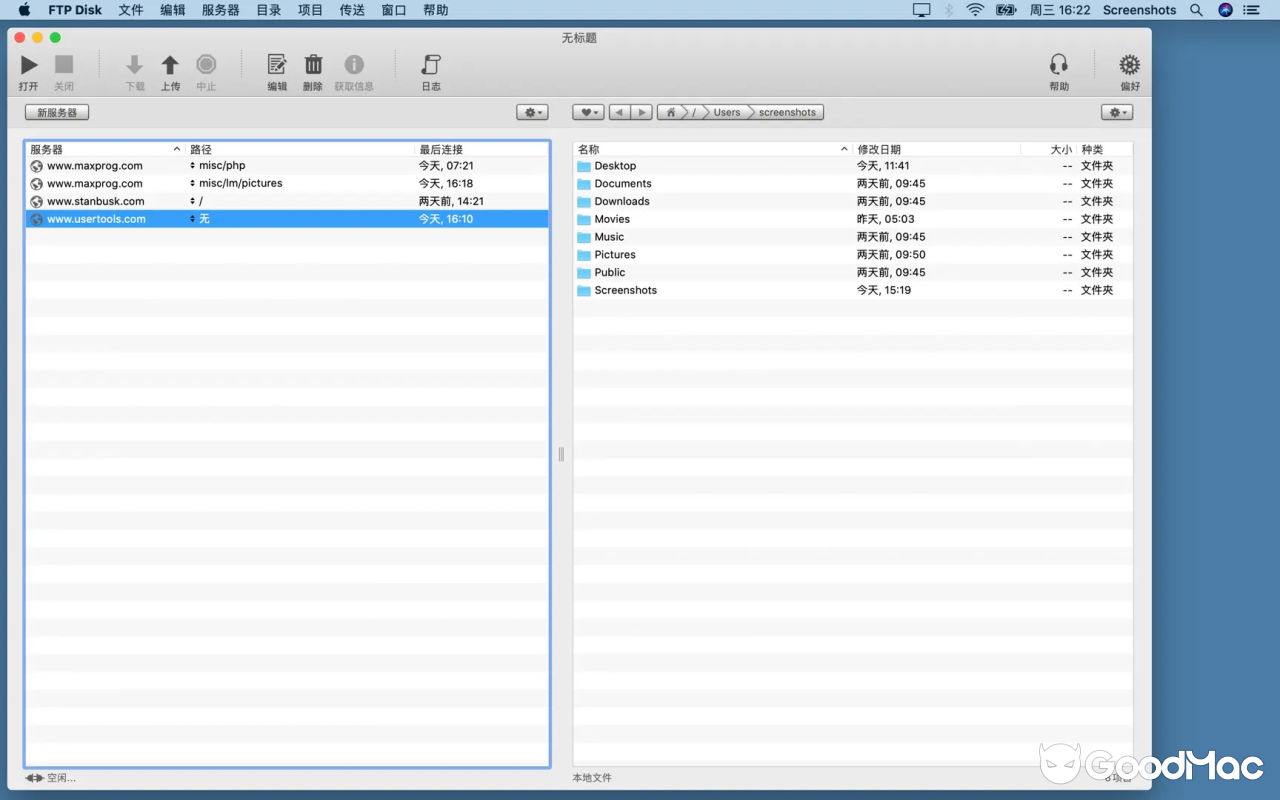Click the 新服务器 button
Screen dimensions: 1280x800
[56, 112]
